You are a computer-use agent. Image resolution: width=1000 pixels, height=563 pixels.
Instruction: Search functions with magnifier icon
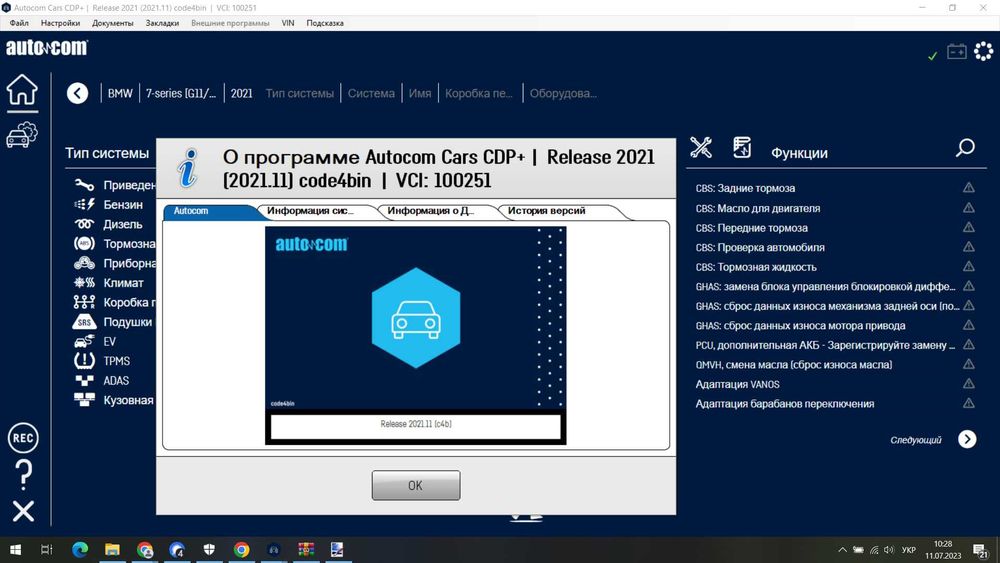(x=966, y=148)
